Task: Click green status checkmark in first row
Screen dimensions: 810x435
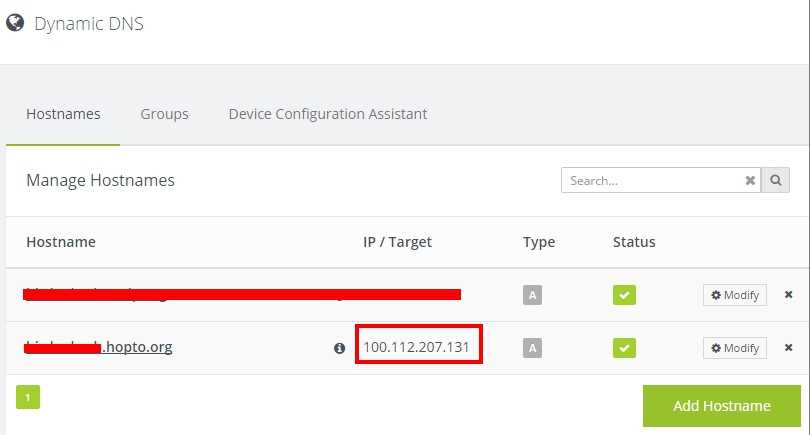Action: pyautogui.click(x=624, y=295)
